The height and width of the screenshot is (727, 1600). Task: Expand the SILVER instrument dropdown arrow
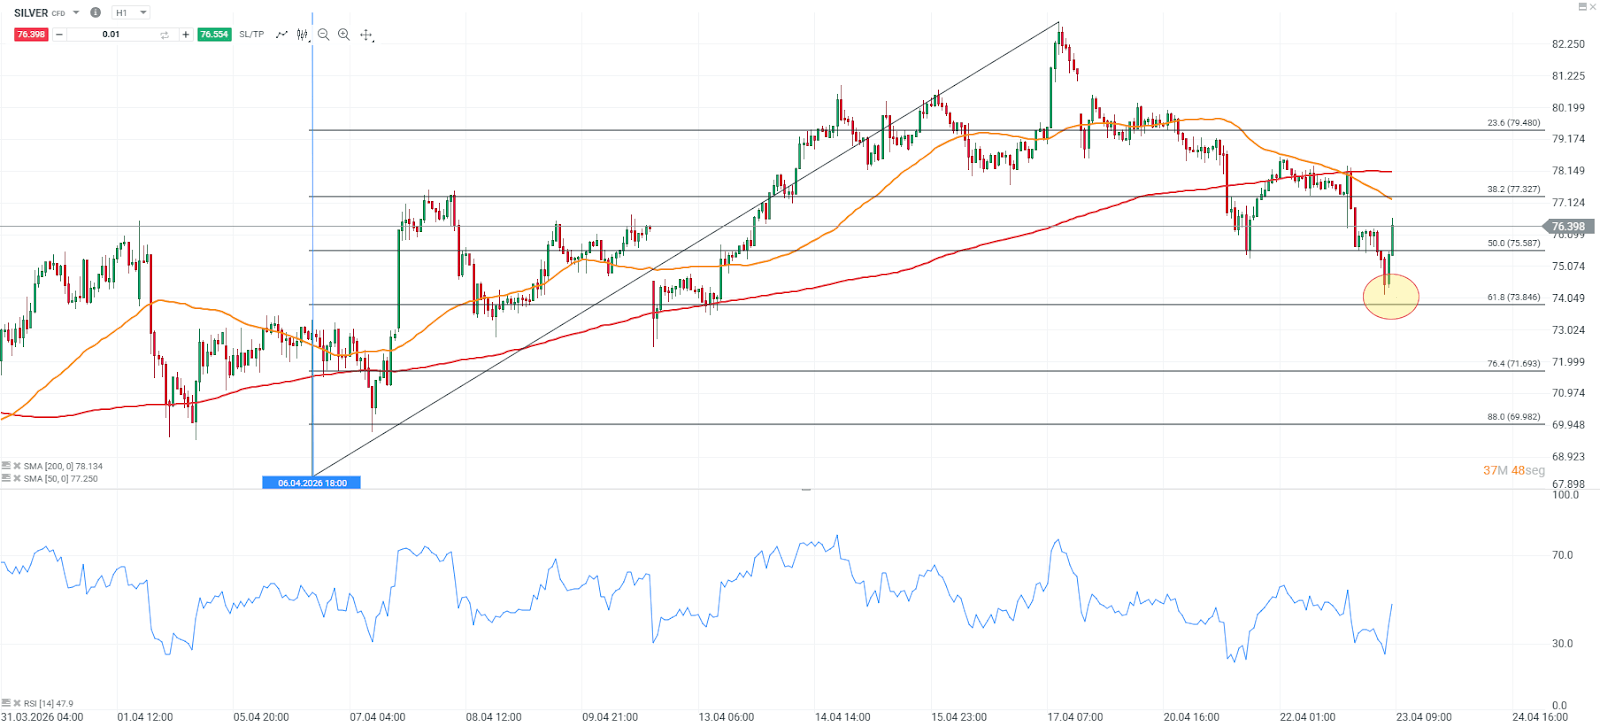76,13
